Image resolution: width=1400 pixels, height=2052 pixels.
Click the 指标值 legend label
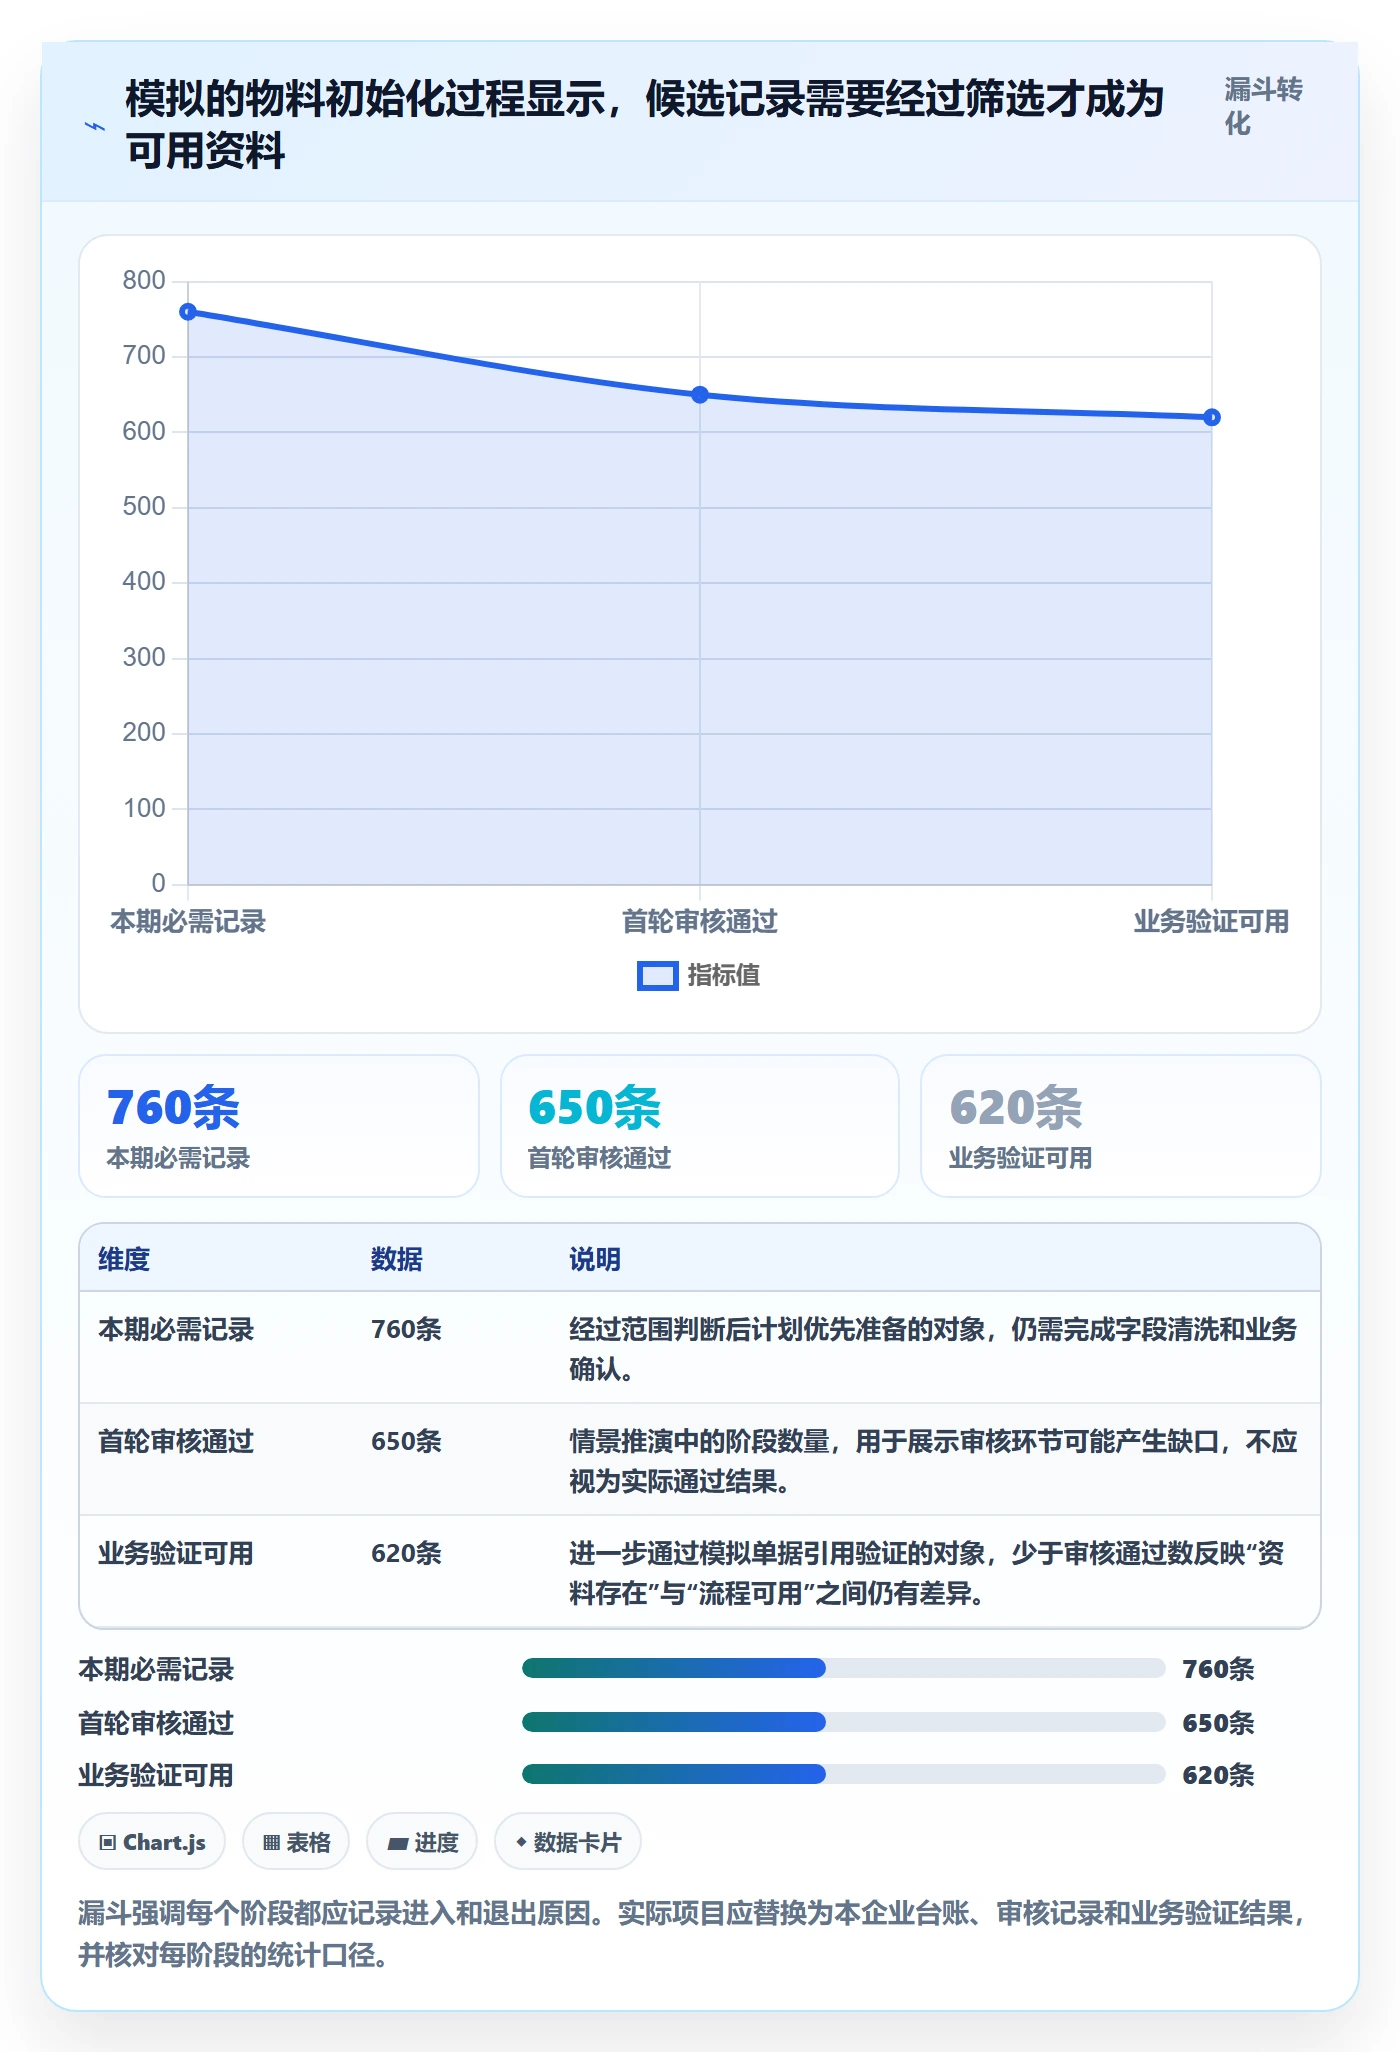point(723,976)
